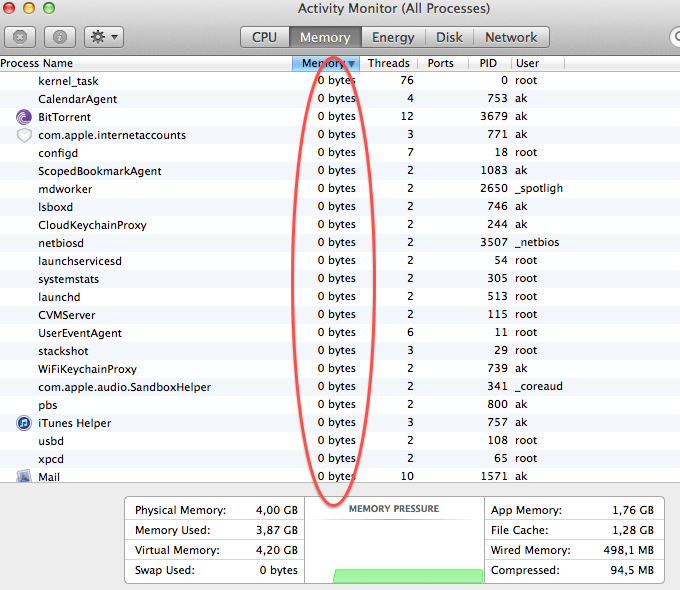Select the systemstats process row

tap(340, 279)
